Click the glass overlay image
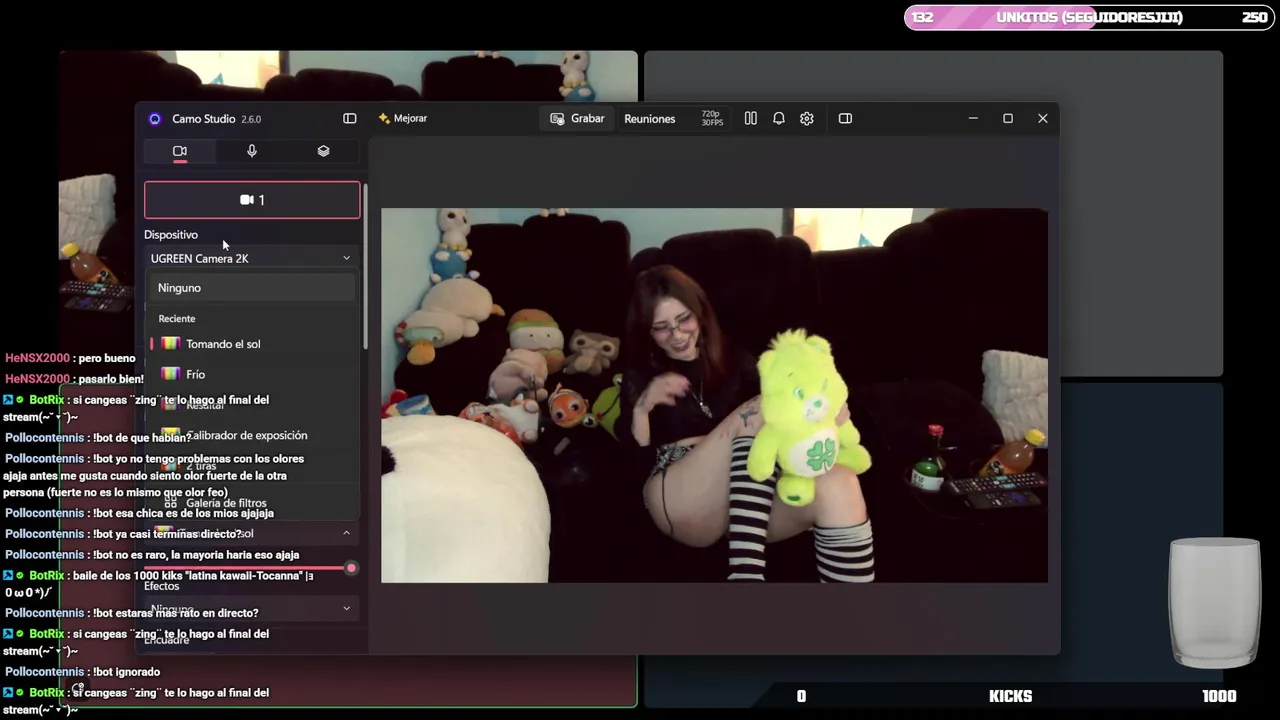Screen dimensions: 1280x720 [1215, 603]
